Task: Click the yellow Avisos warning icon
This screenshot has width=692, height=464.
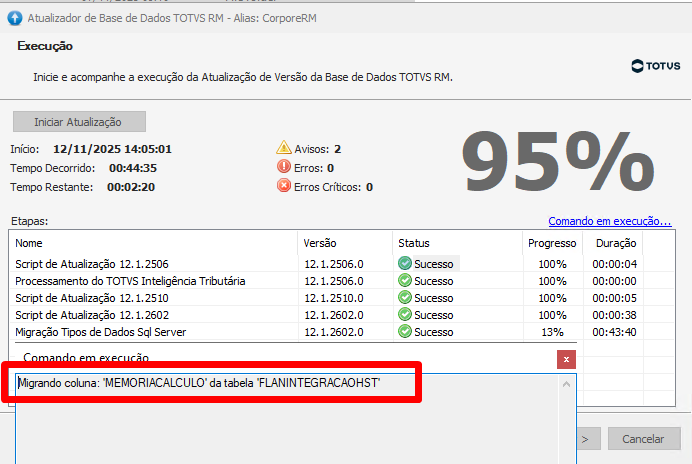Action: coord(284,147)
